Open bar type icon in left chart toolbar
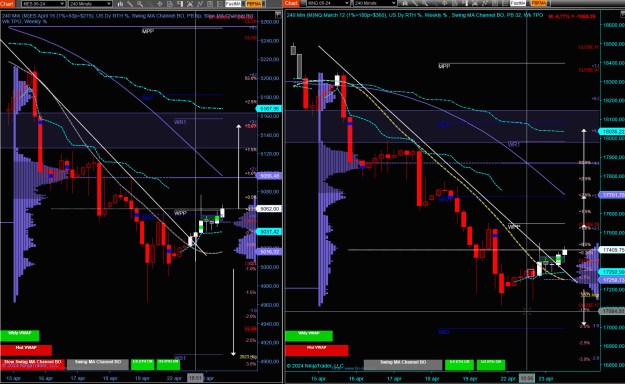The image size is (625, 384). [120, 4]
